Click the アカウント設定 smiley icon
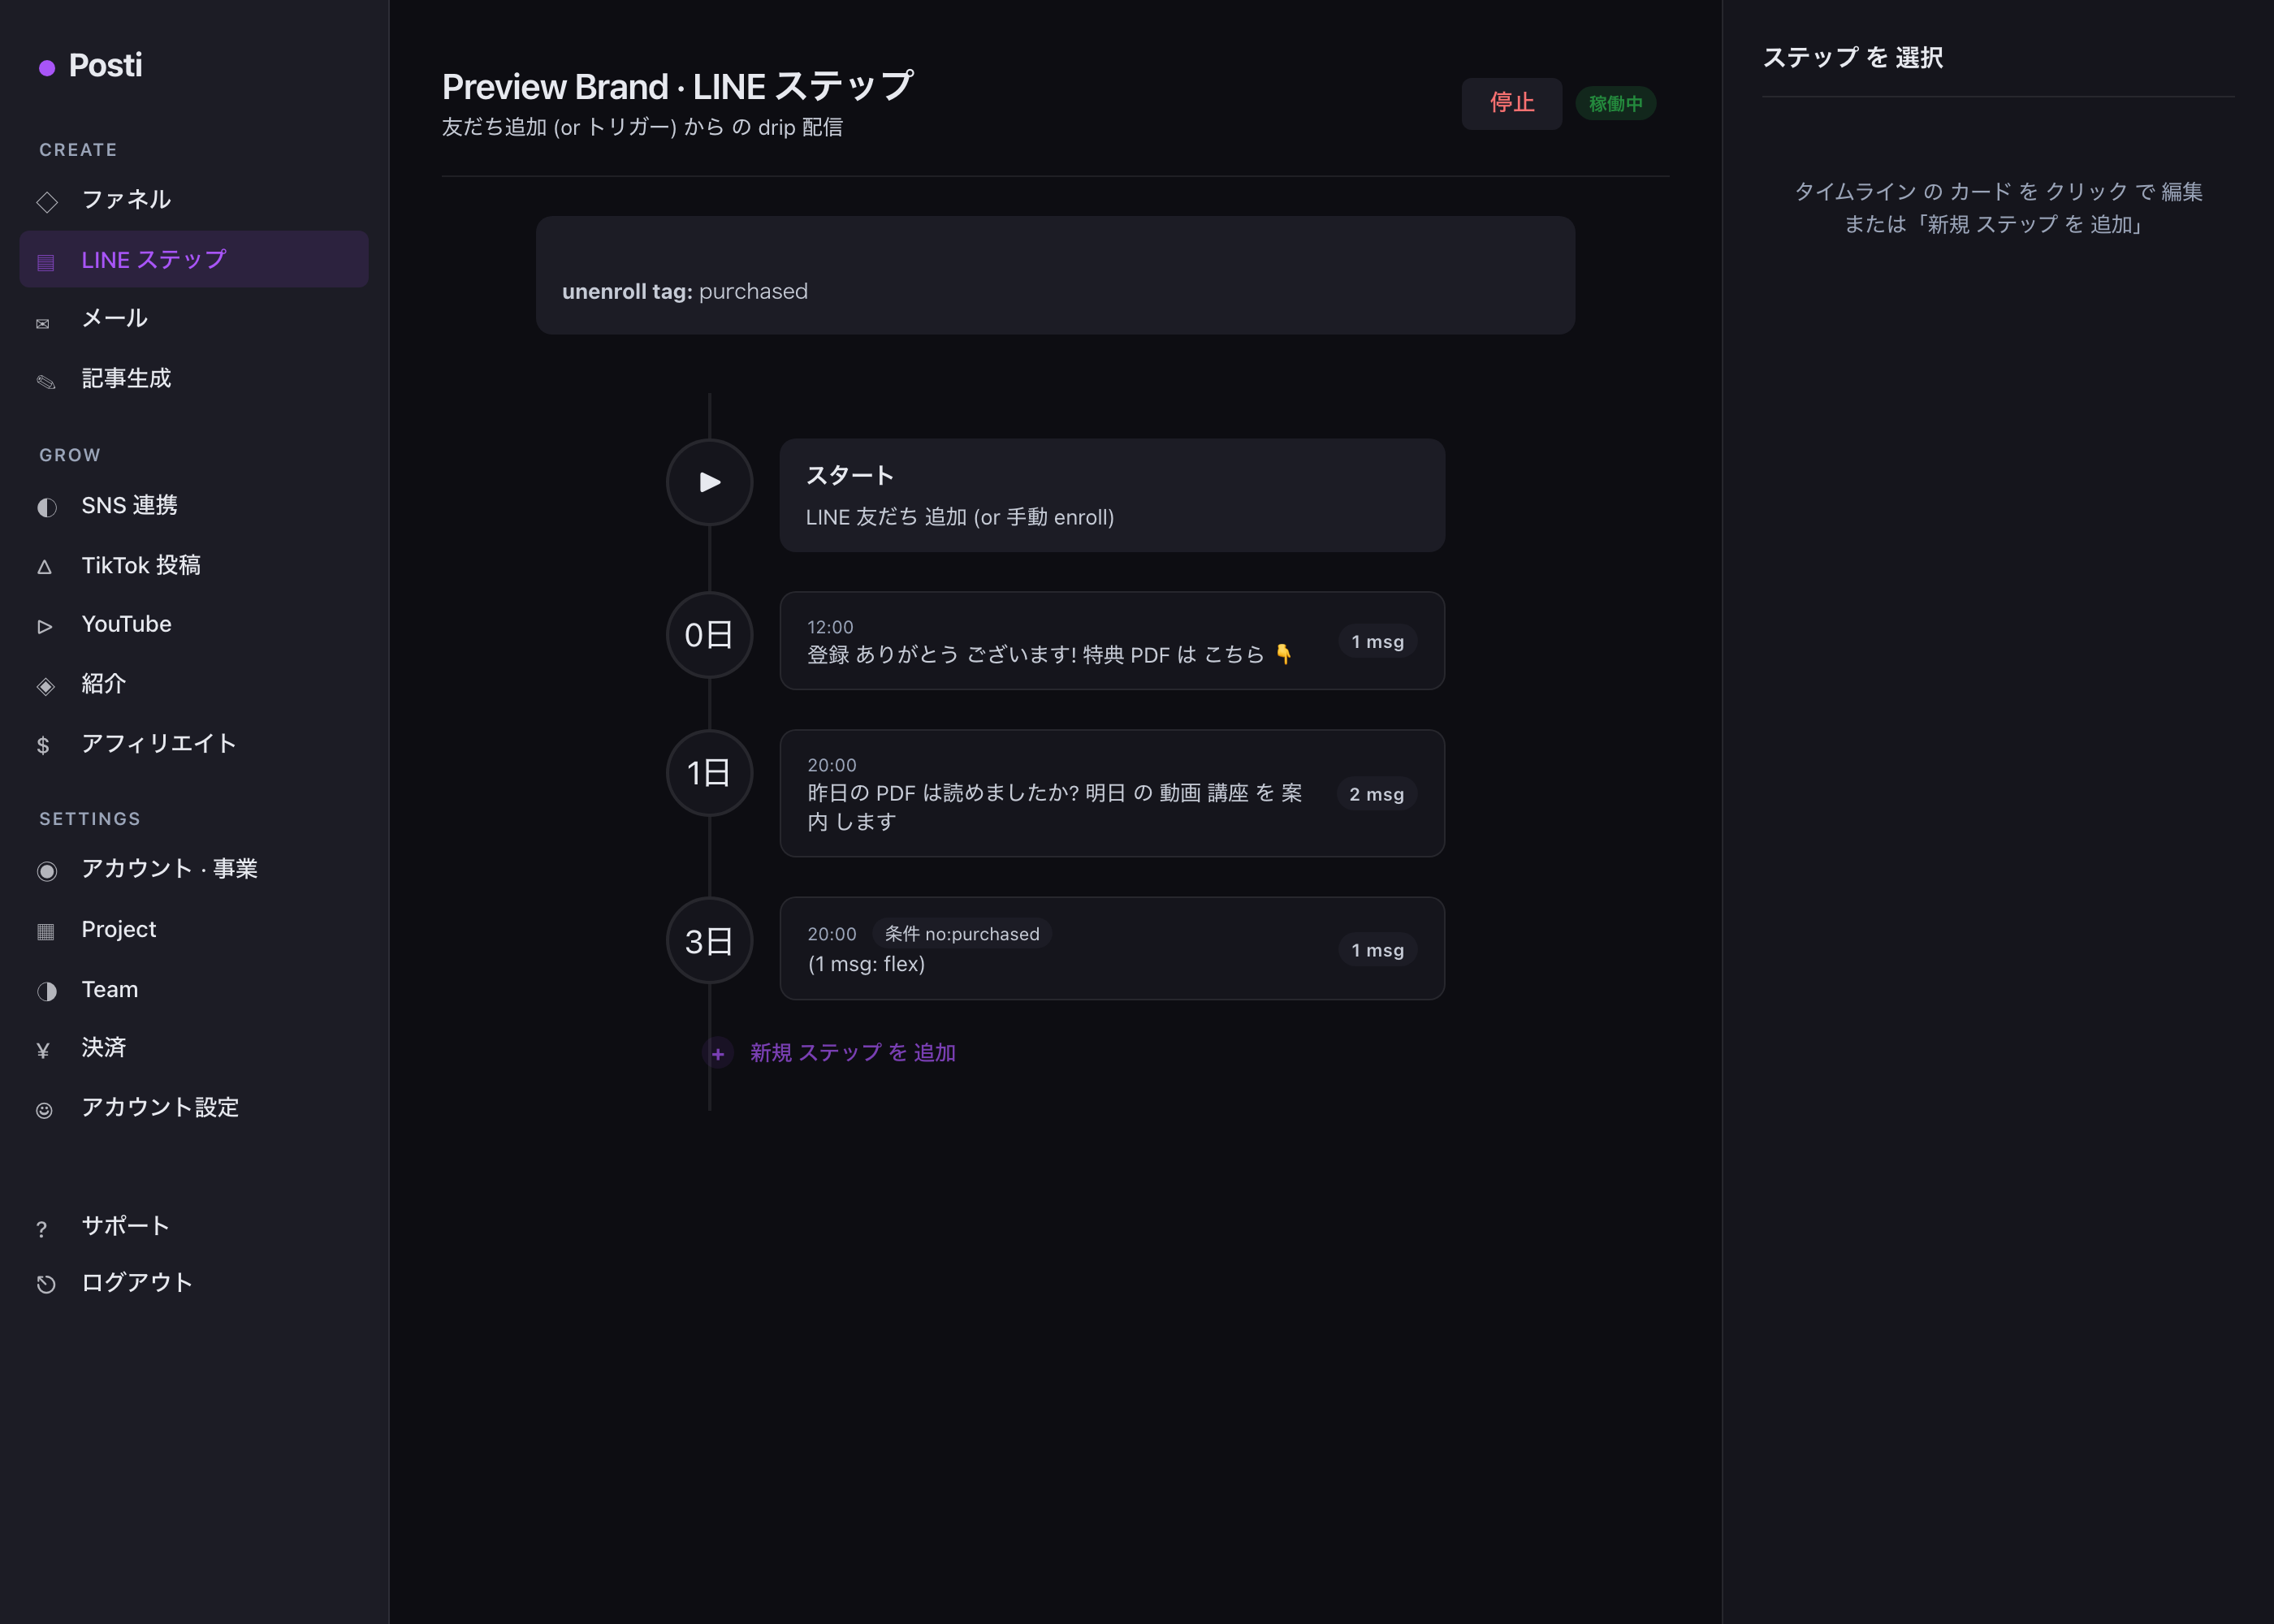The width and height of the screenshot is (2274, 1624). click(x=44, y=1110)
